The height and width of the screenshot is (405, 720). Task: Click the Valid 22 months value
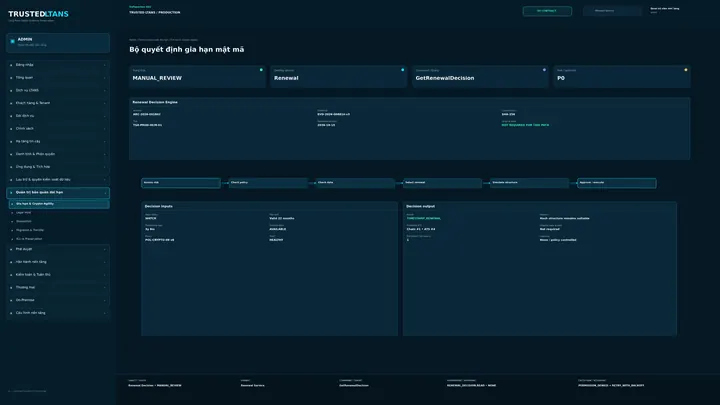pos(281,219)
